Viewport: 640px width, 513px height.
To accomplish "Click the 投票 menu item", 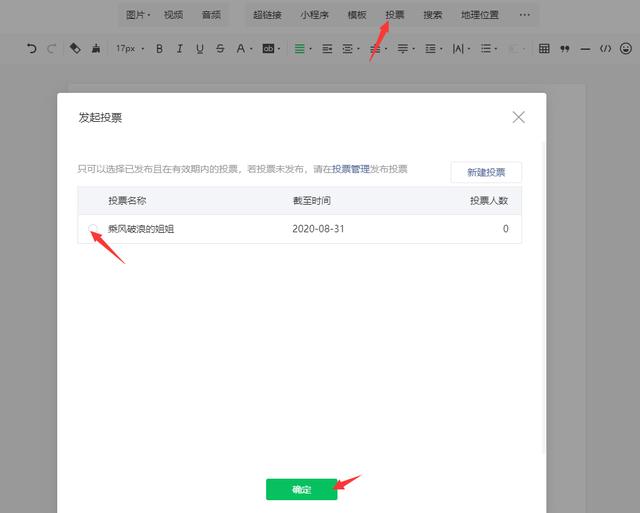I will tap(395, 15).
